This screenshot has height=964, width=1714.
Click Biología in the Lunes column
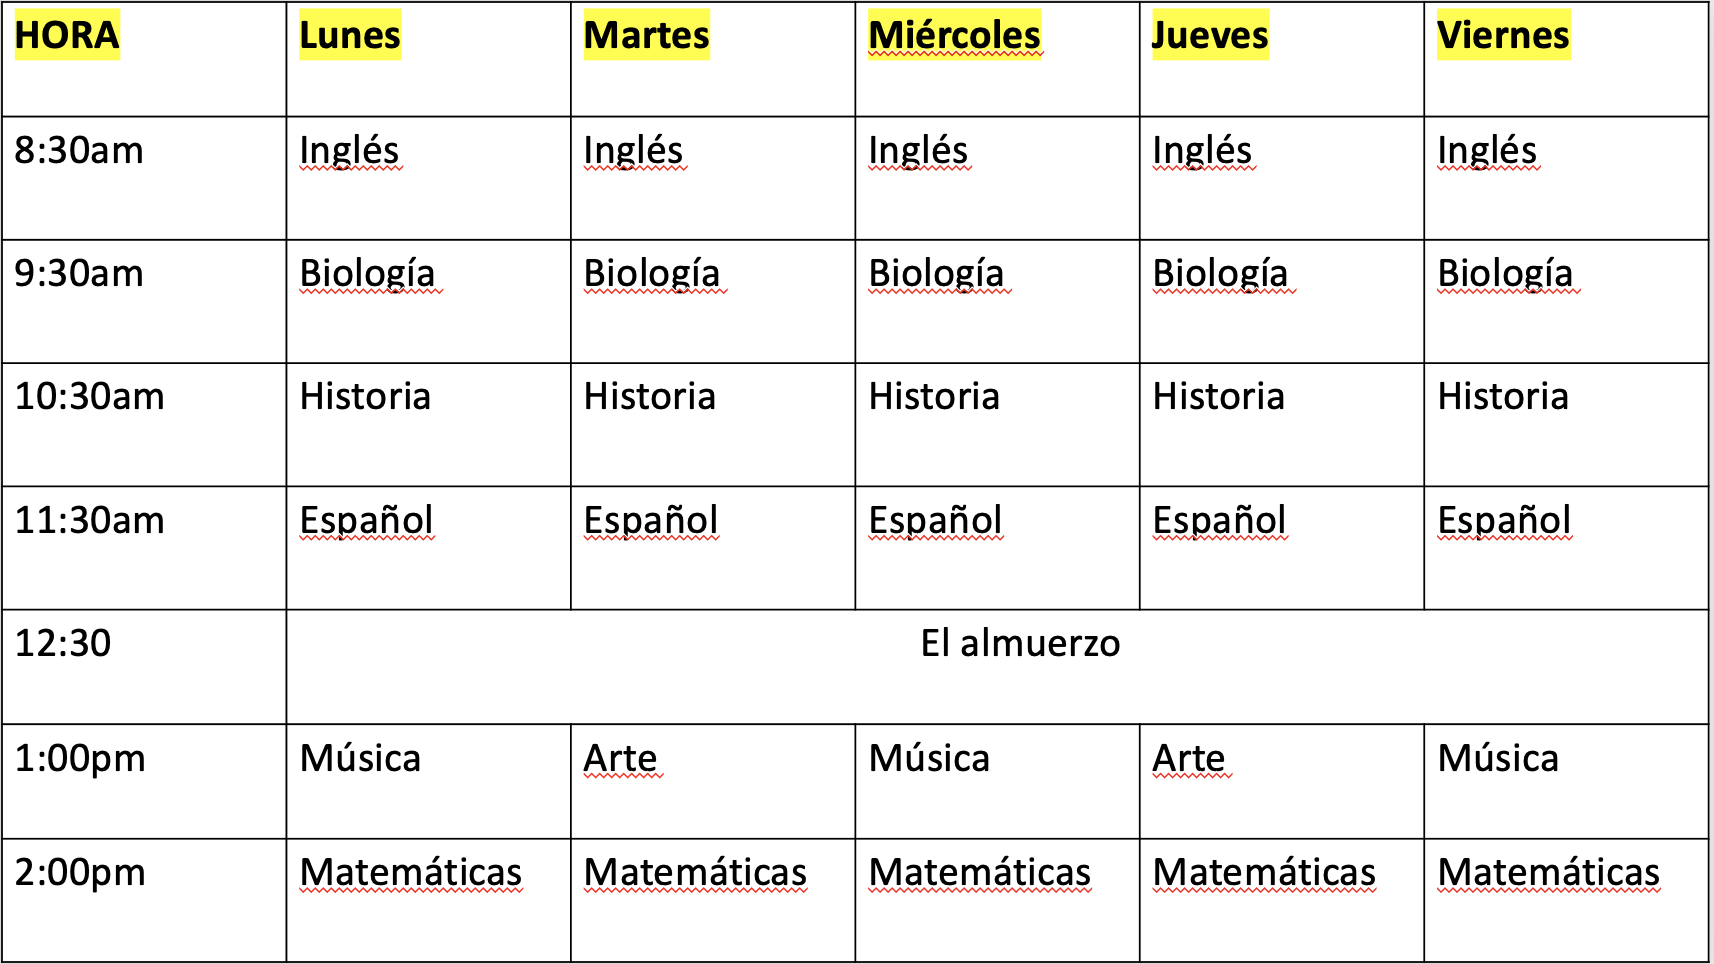[367, 273]
